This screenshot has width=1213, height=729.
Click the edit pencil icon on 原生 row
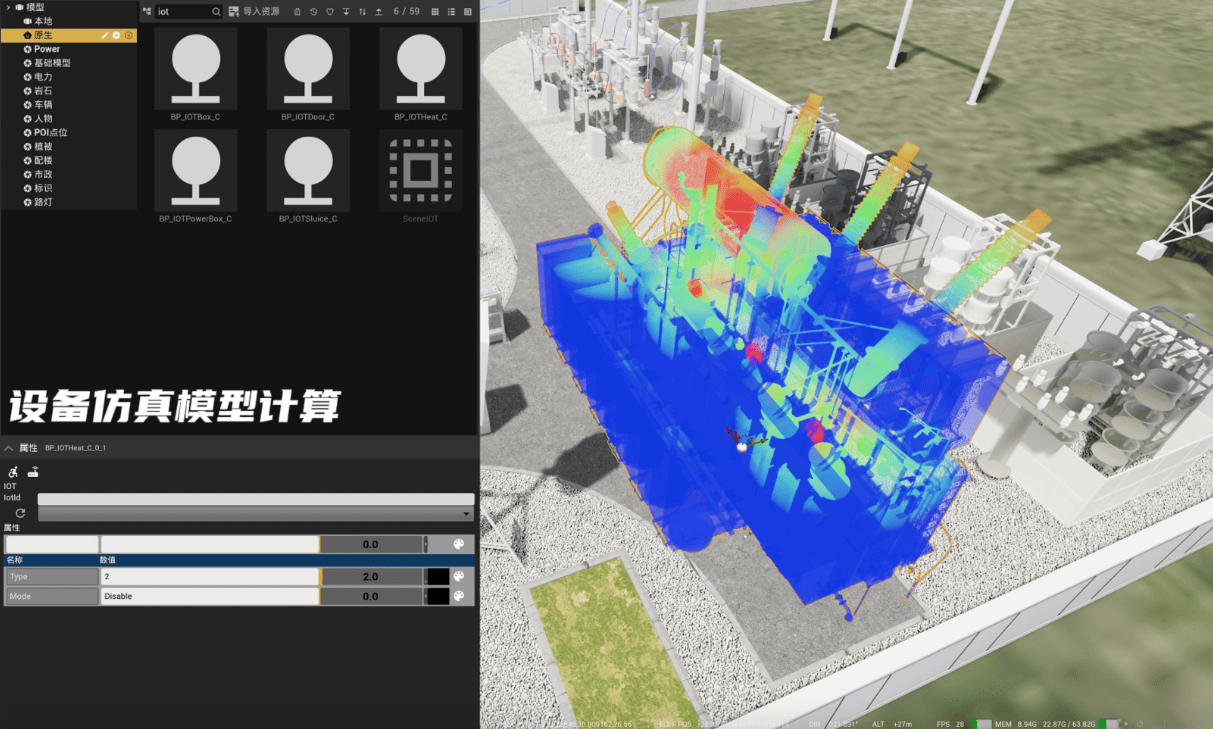point(105,35)
